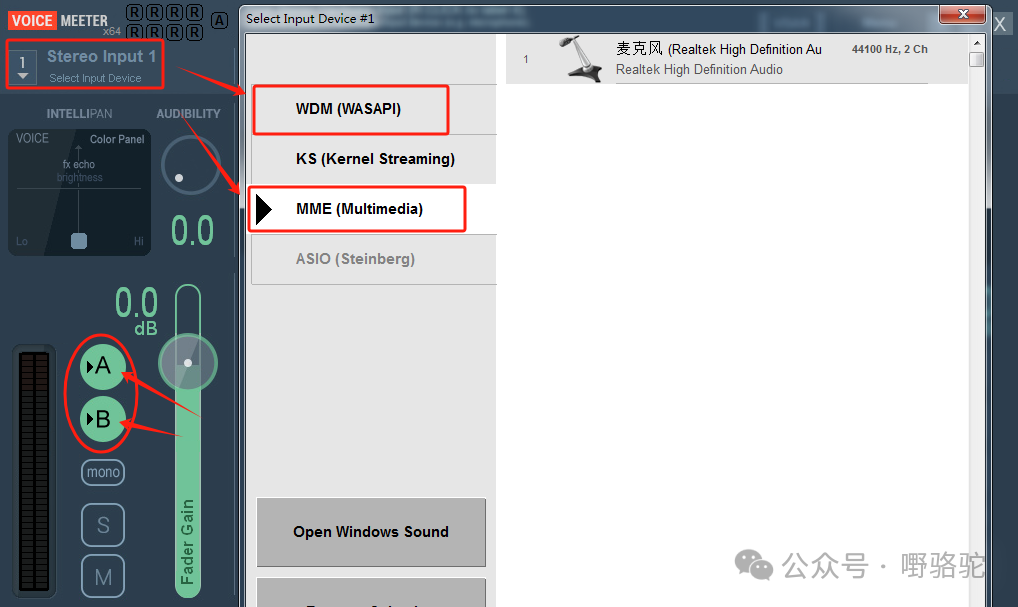Select the KS (Kernel Streaming) driver tab
This screenshot has width=1018, height=607.
tap(374, 159)
